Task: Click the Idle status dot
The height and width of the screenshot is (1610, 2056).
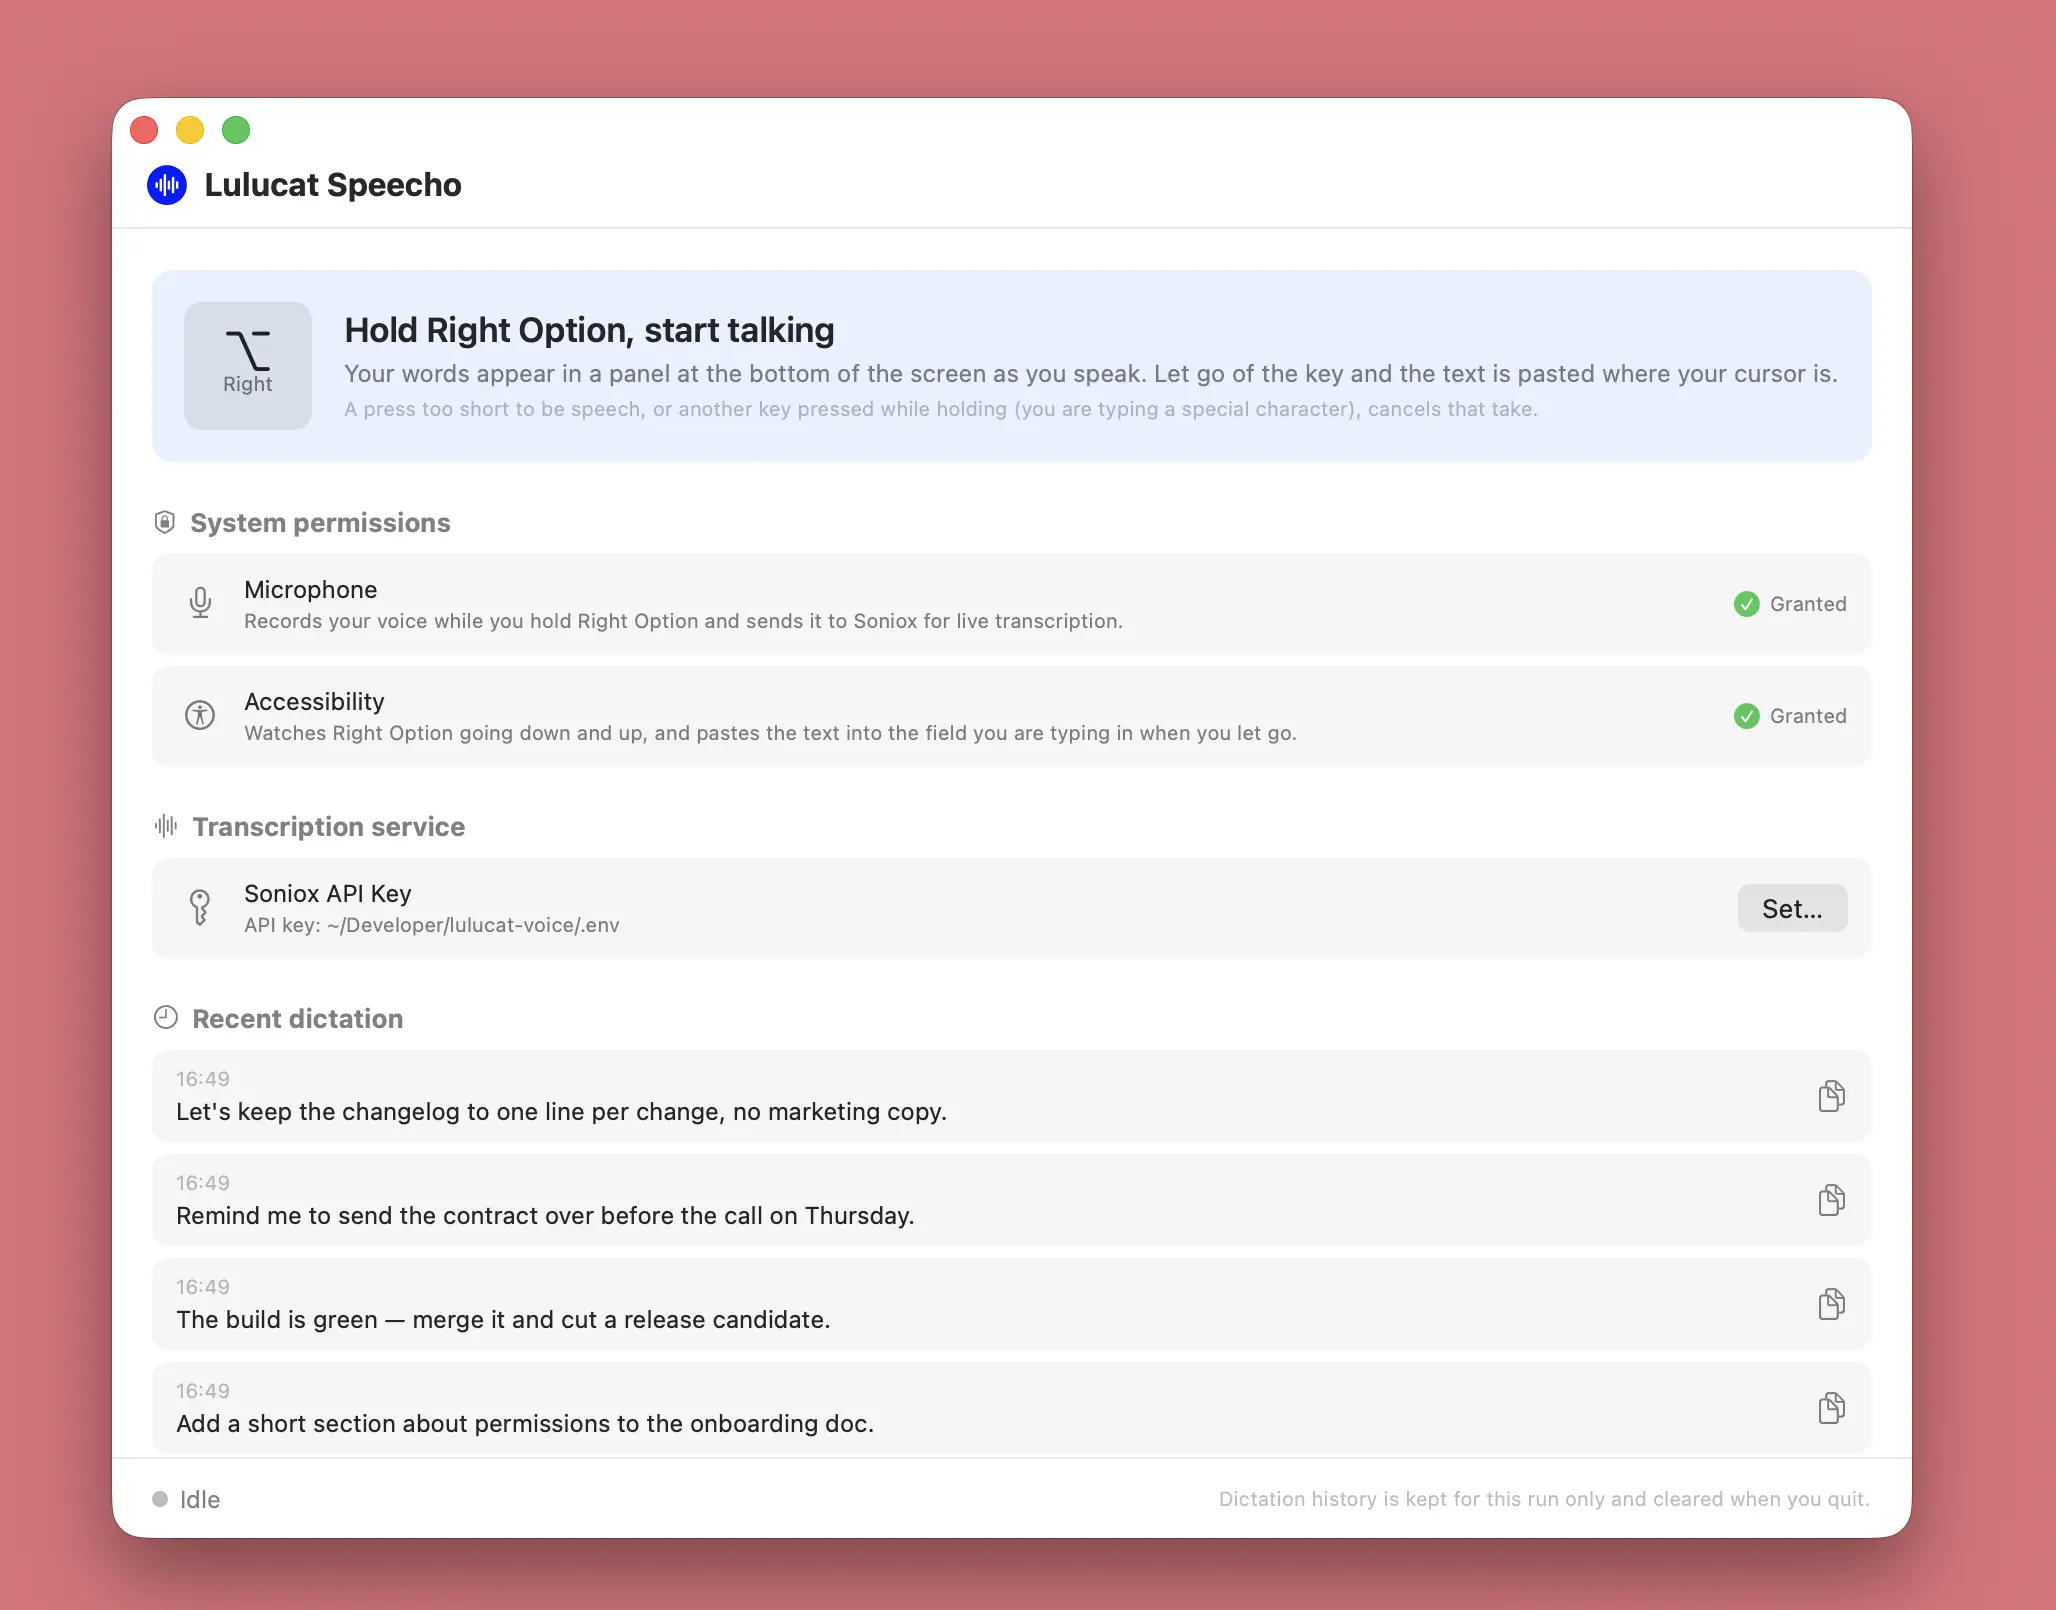Action: coord(160,1499)
